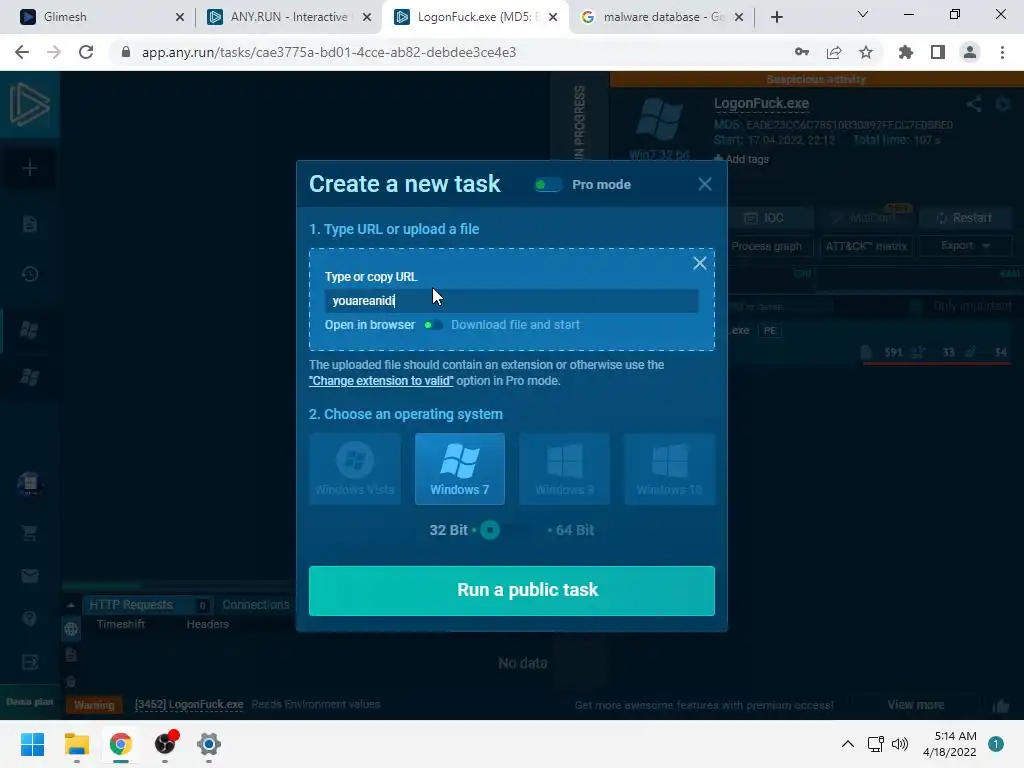The height and width of the screenshot is (768, 1024).
Task: Select Download file and start option
Action: 515,325
